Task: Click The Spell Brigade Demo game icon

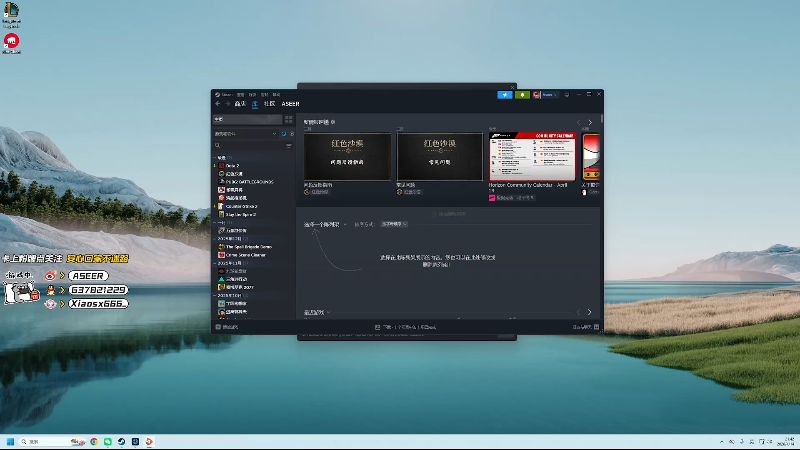Action: click(x=221, y=246)
